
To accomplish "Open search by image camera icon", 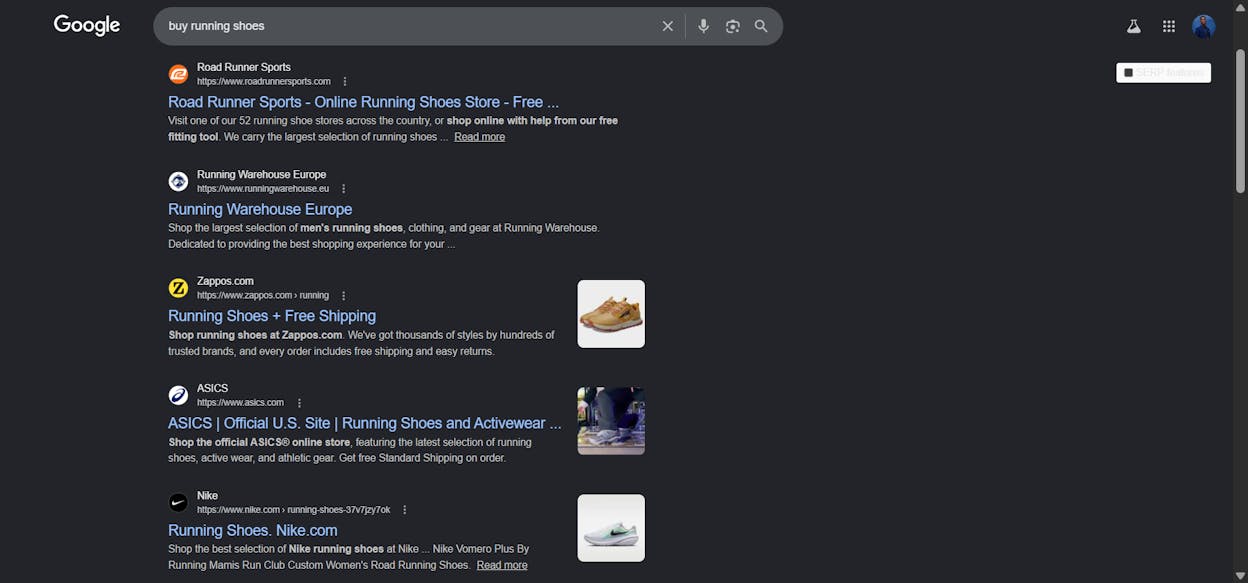I will (x=733, y=26).
